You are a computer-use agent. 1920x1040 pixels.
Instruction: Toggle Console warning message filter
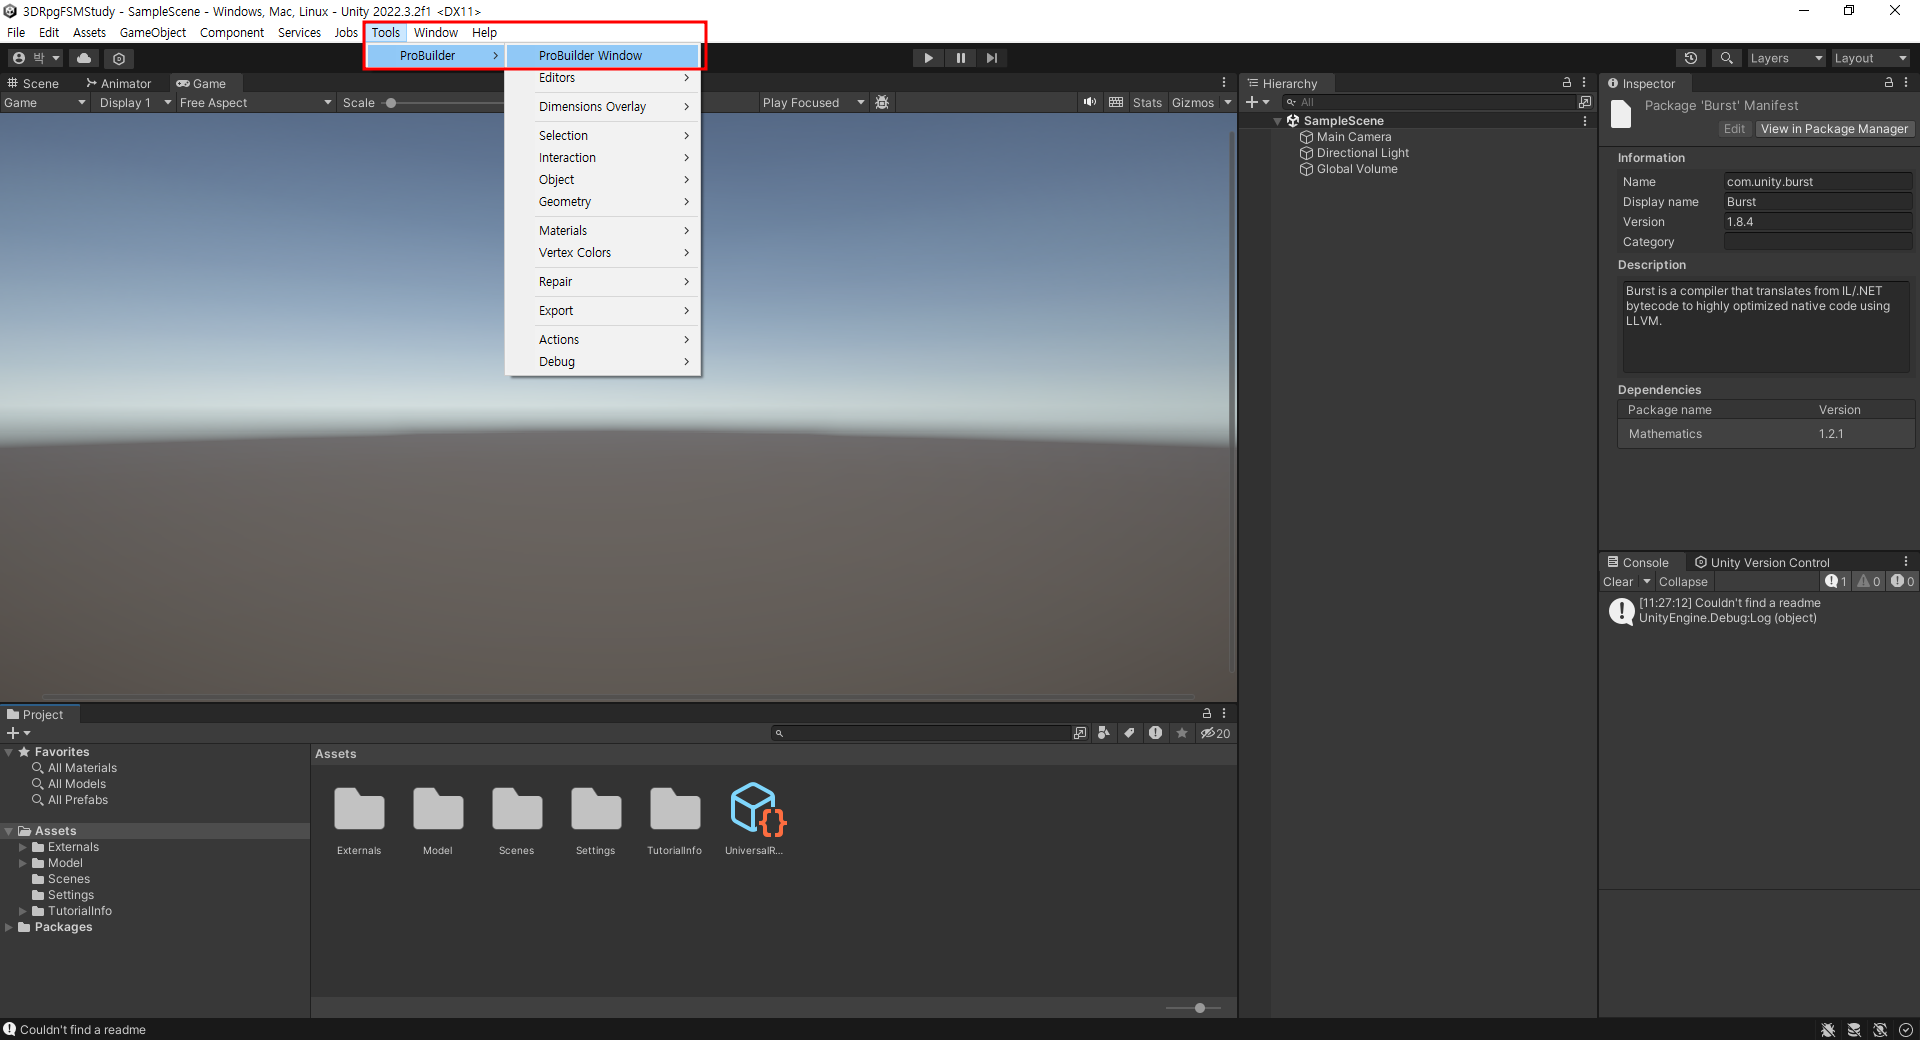pyautogui.click(x=1869, y=581)
